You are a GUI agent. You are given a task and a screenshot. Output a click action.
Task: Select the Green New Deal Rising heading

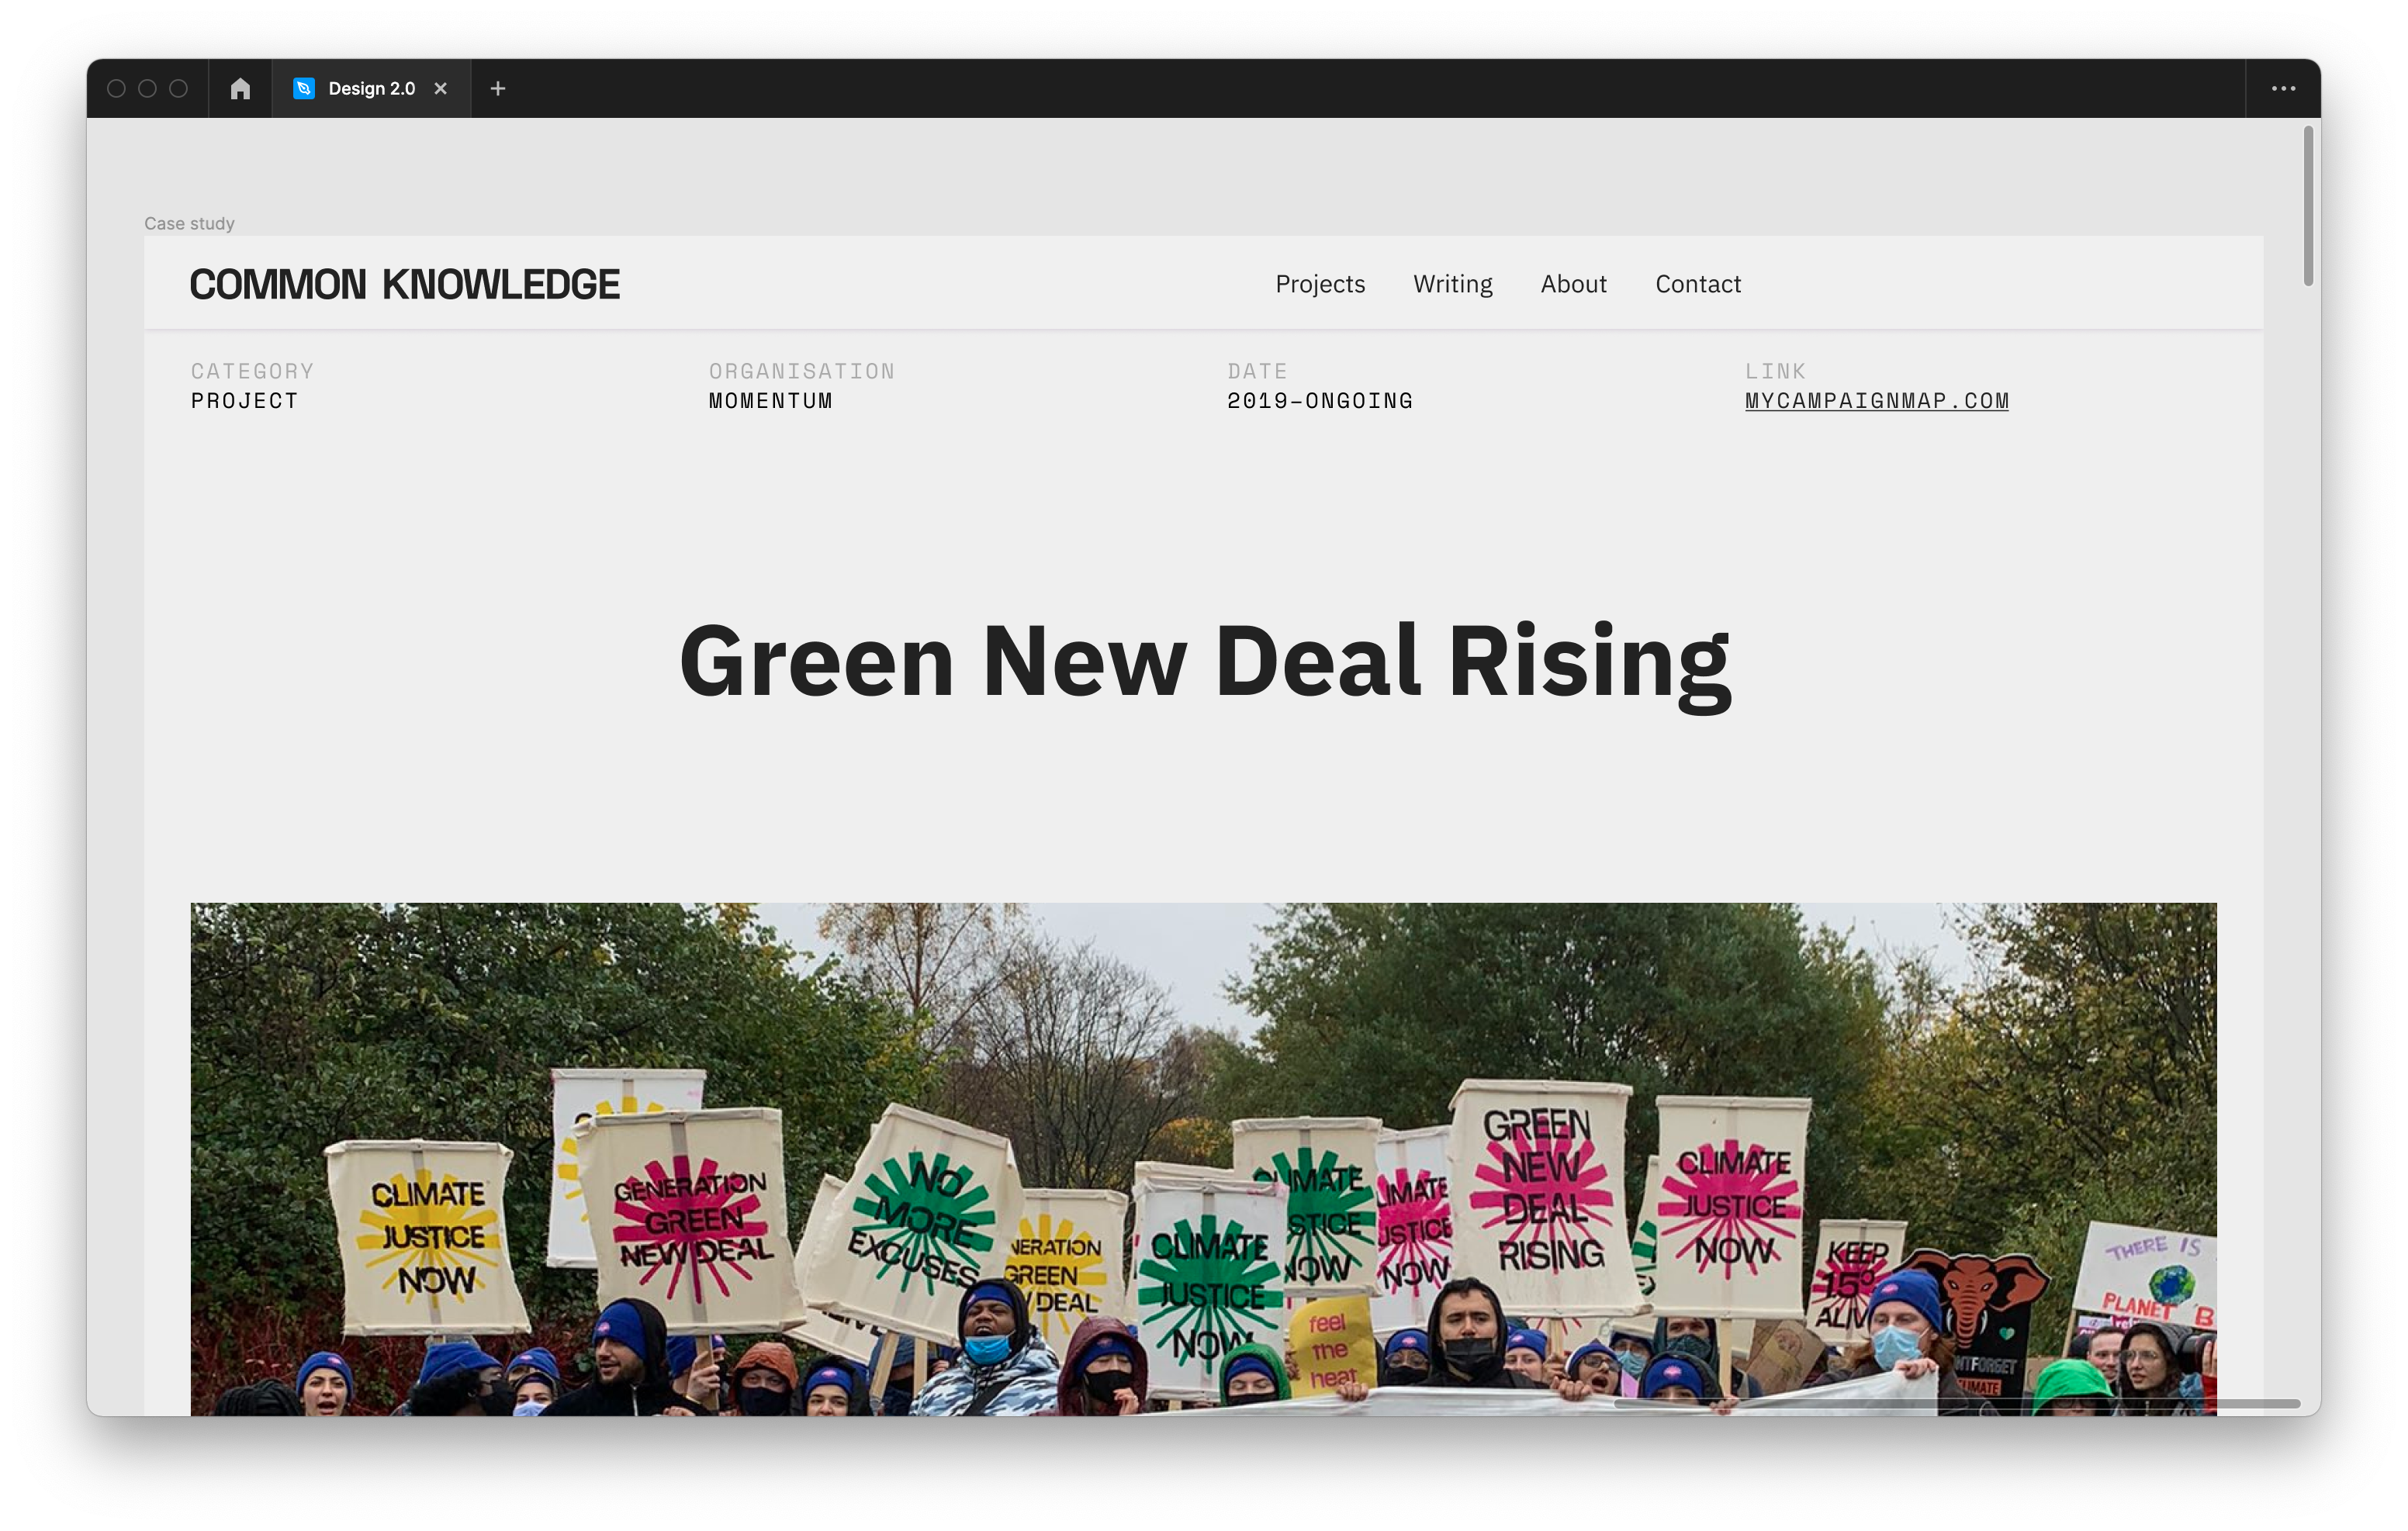1204,662
